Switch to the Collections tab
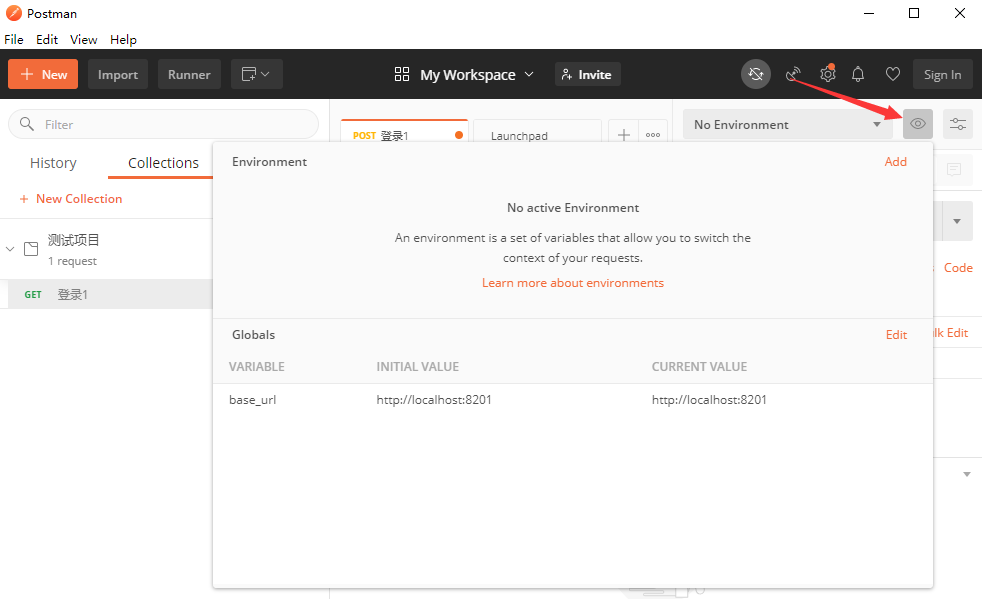 pyautogui.click(x=163, y=163)
